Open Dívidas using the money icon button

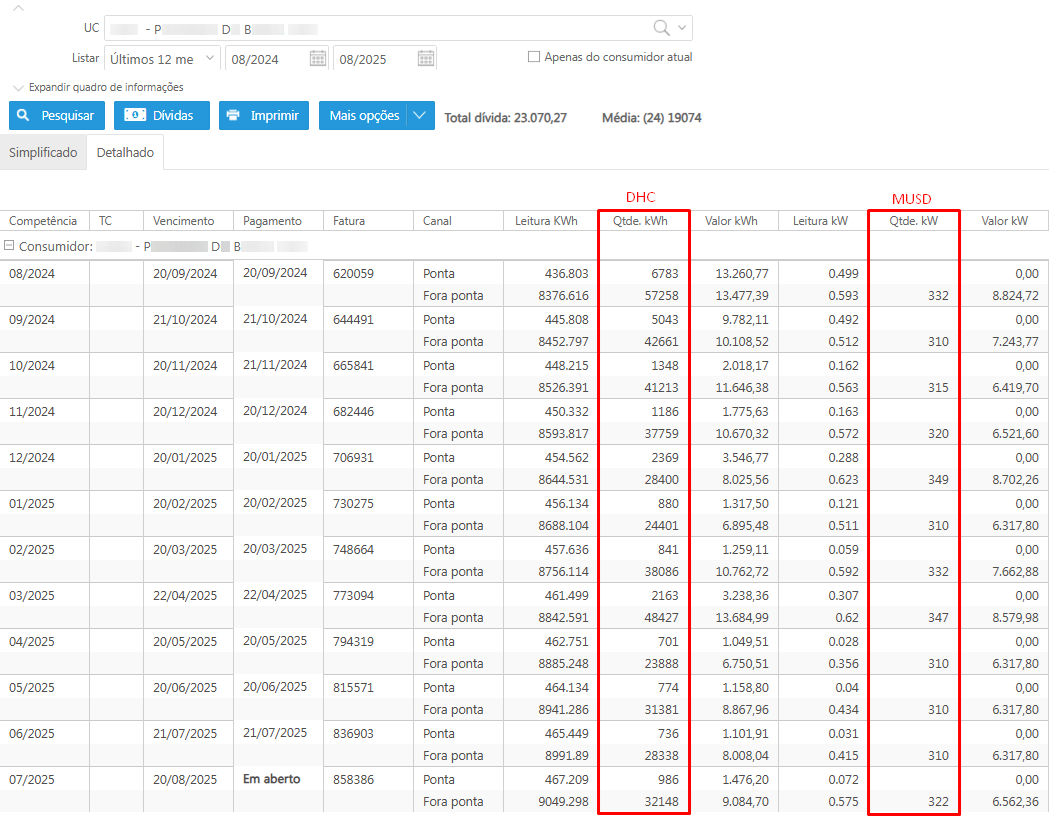tap(161, 115)
